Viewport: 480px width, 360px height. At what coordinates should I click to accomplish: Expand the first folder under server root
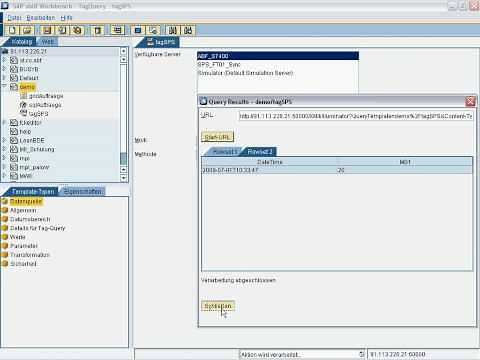(x=4, y=60)
